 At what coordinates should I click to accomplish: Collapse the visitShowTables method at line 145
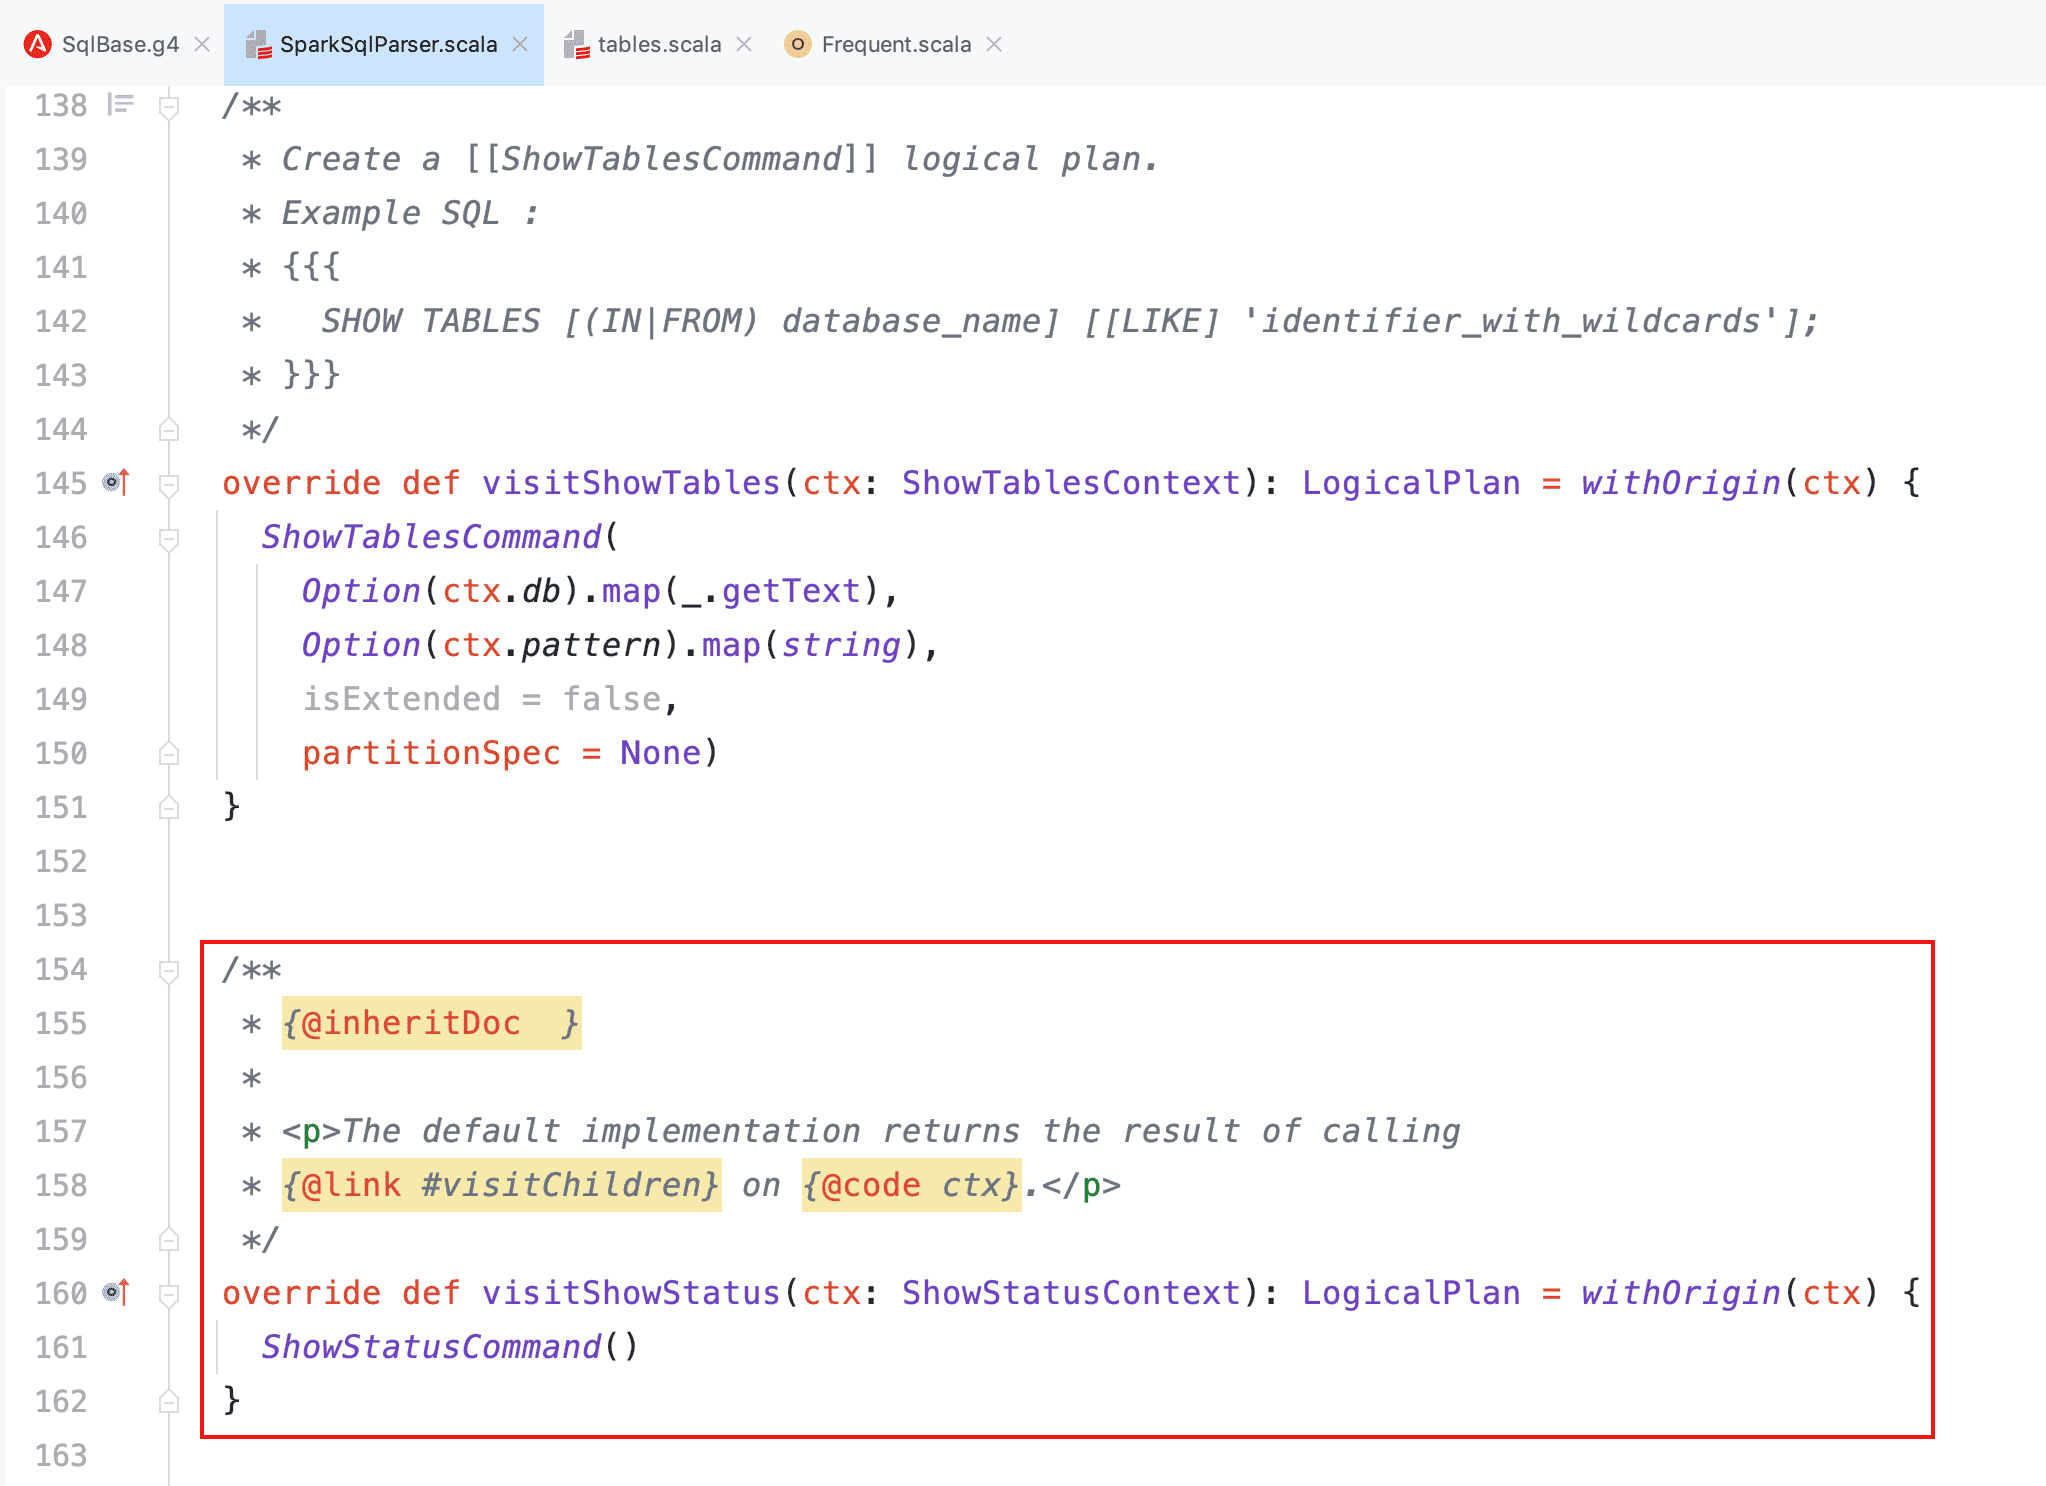click(x=169, y=484)
